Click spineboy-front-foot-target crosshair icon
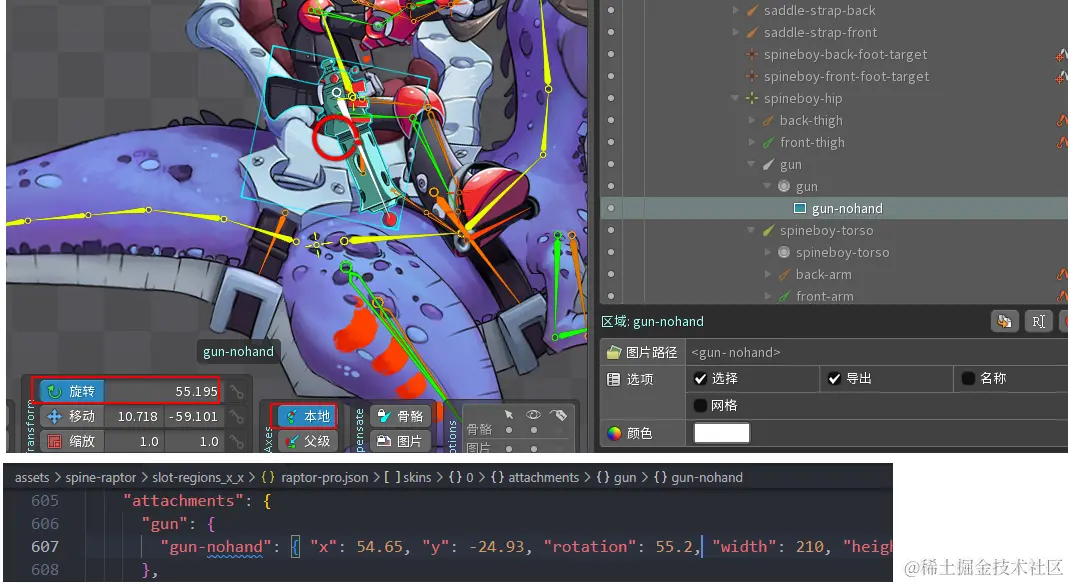 click(x=752, y=76)
